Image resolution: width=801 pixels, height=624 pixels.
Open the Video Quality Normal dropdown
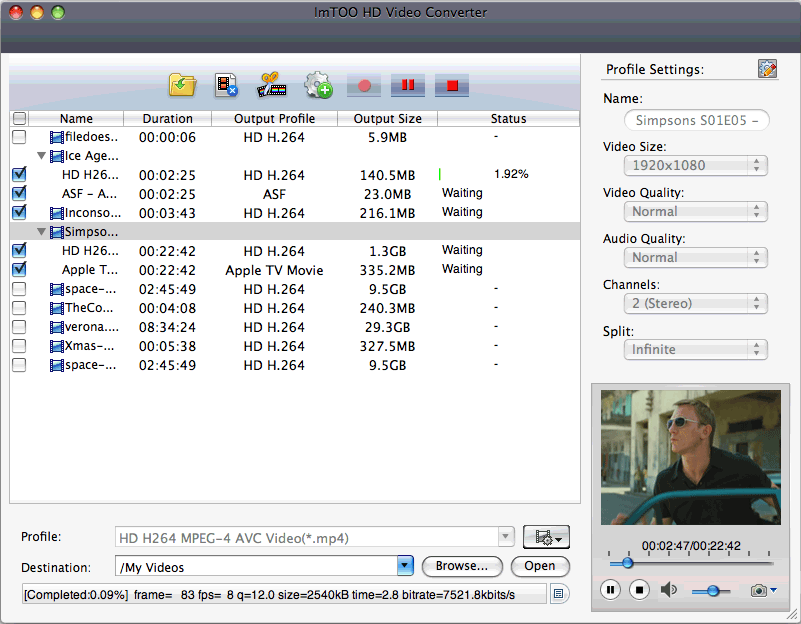[695, 211]
